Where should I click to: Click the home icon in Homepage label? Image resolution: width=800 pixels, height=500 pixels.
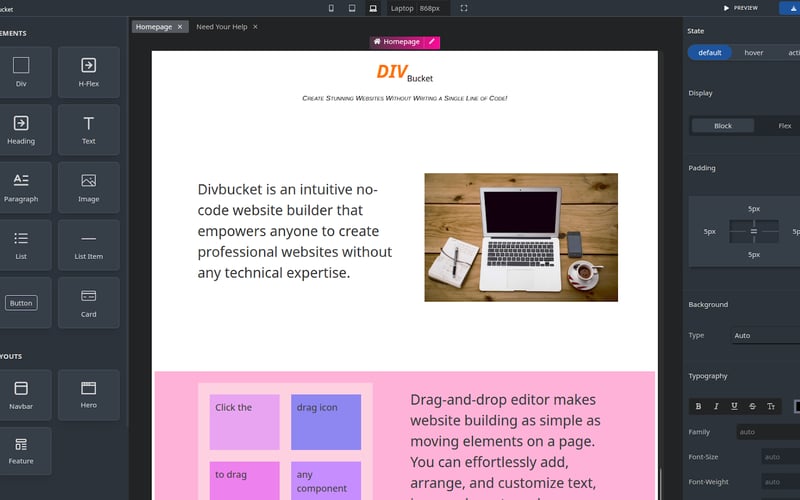click(377, 42)
